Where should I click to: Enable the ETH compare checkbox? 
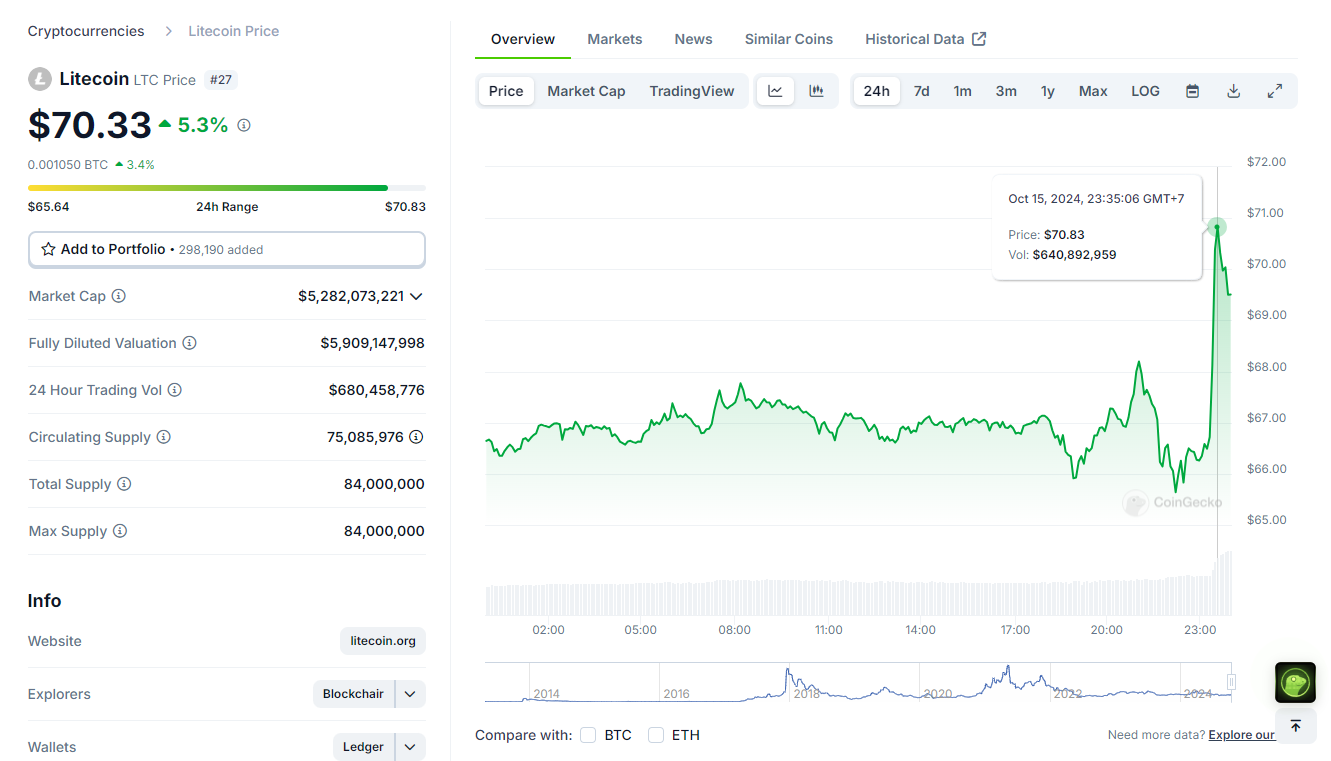(656, 735)
